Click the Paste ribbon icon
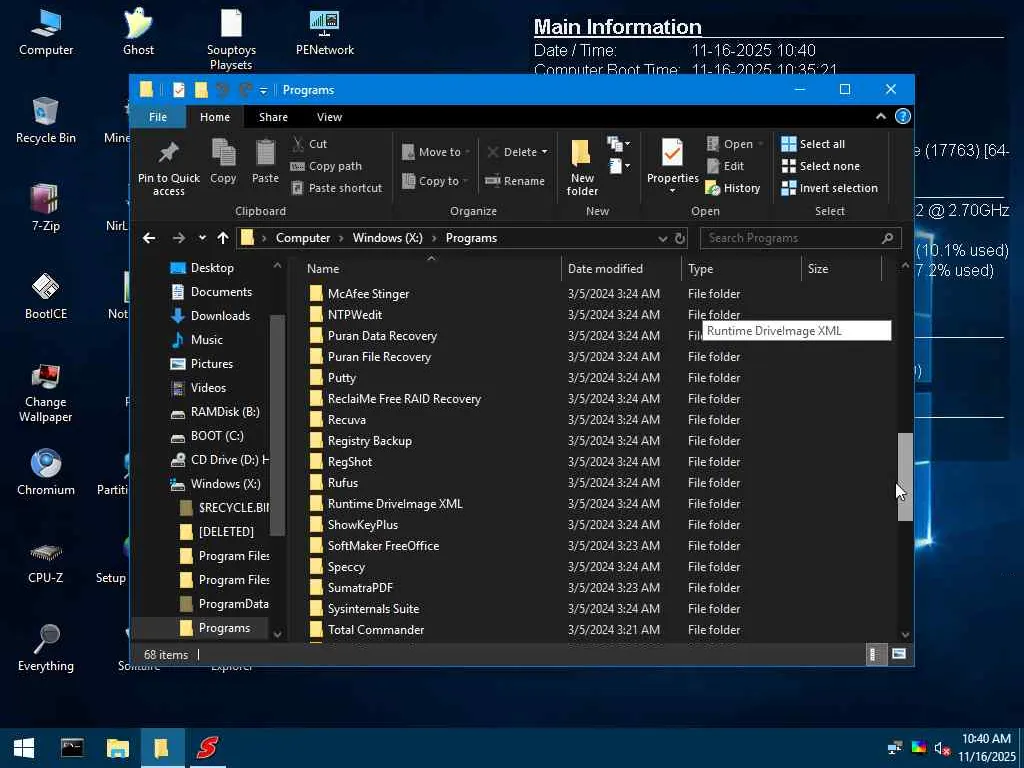The image size is (1024, 768). (x=265, y=153)
